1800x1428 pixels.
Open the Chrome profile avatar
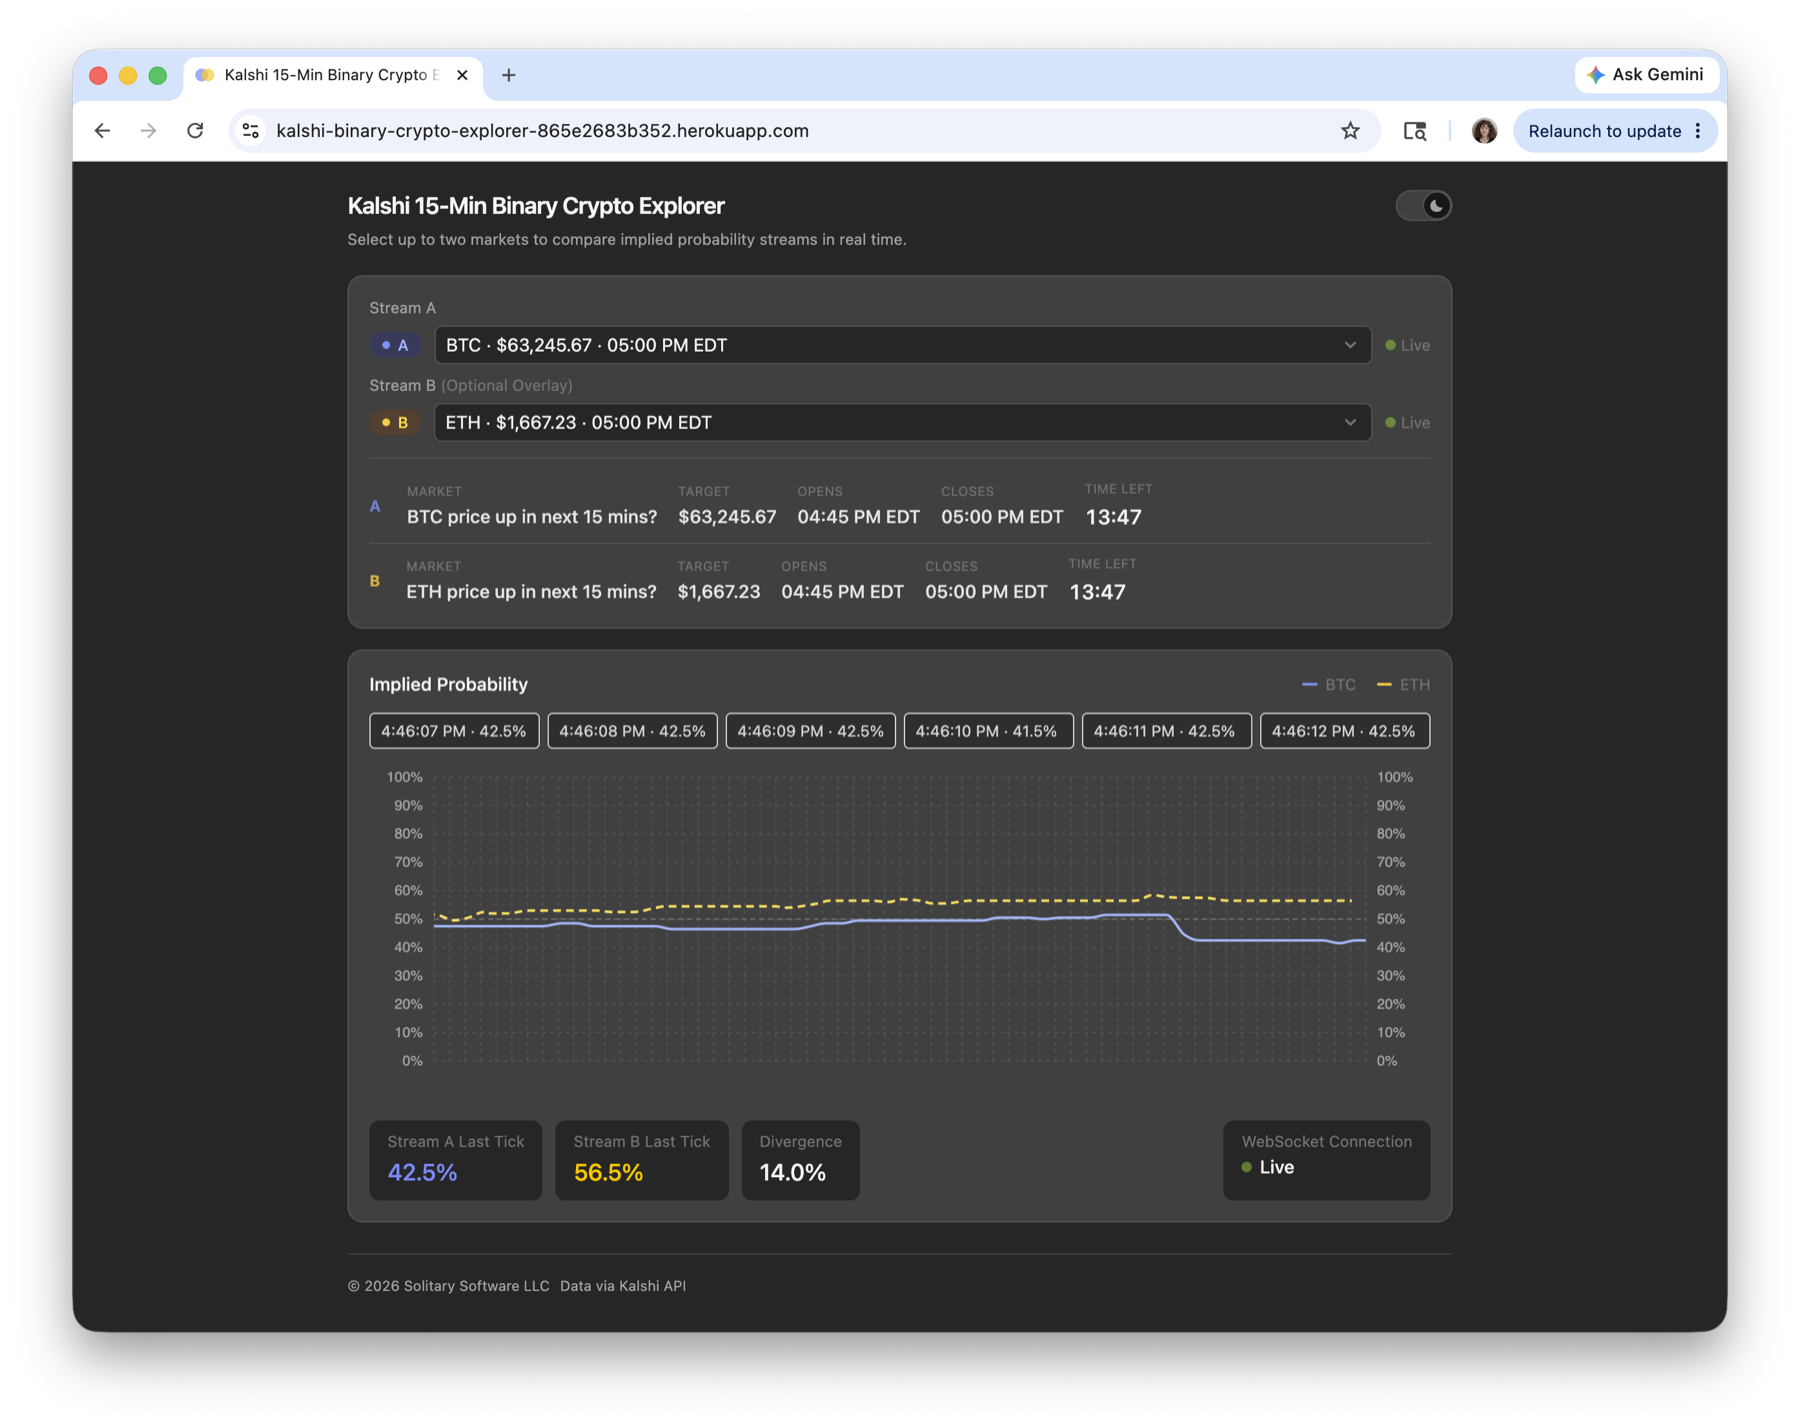point(1484,131)
